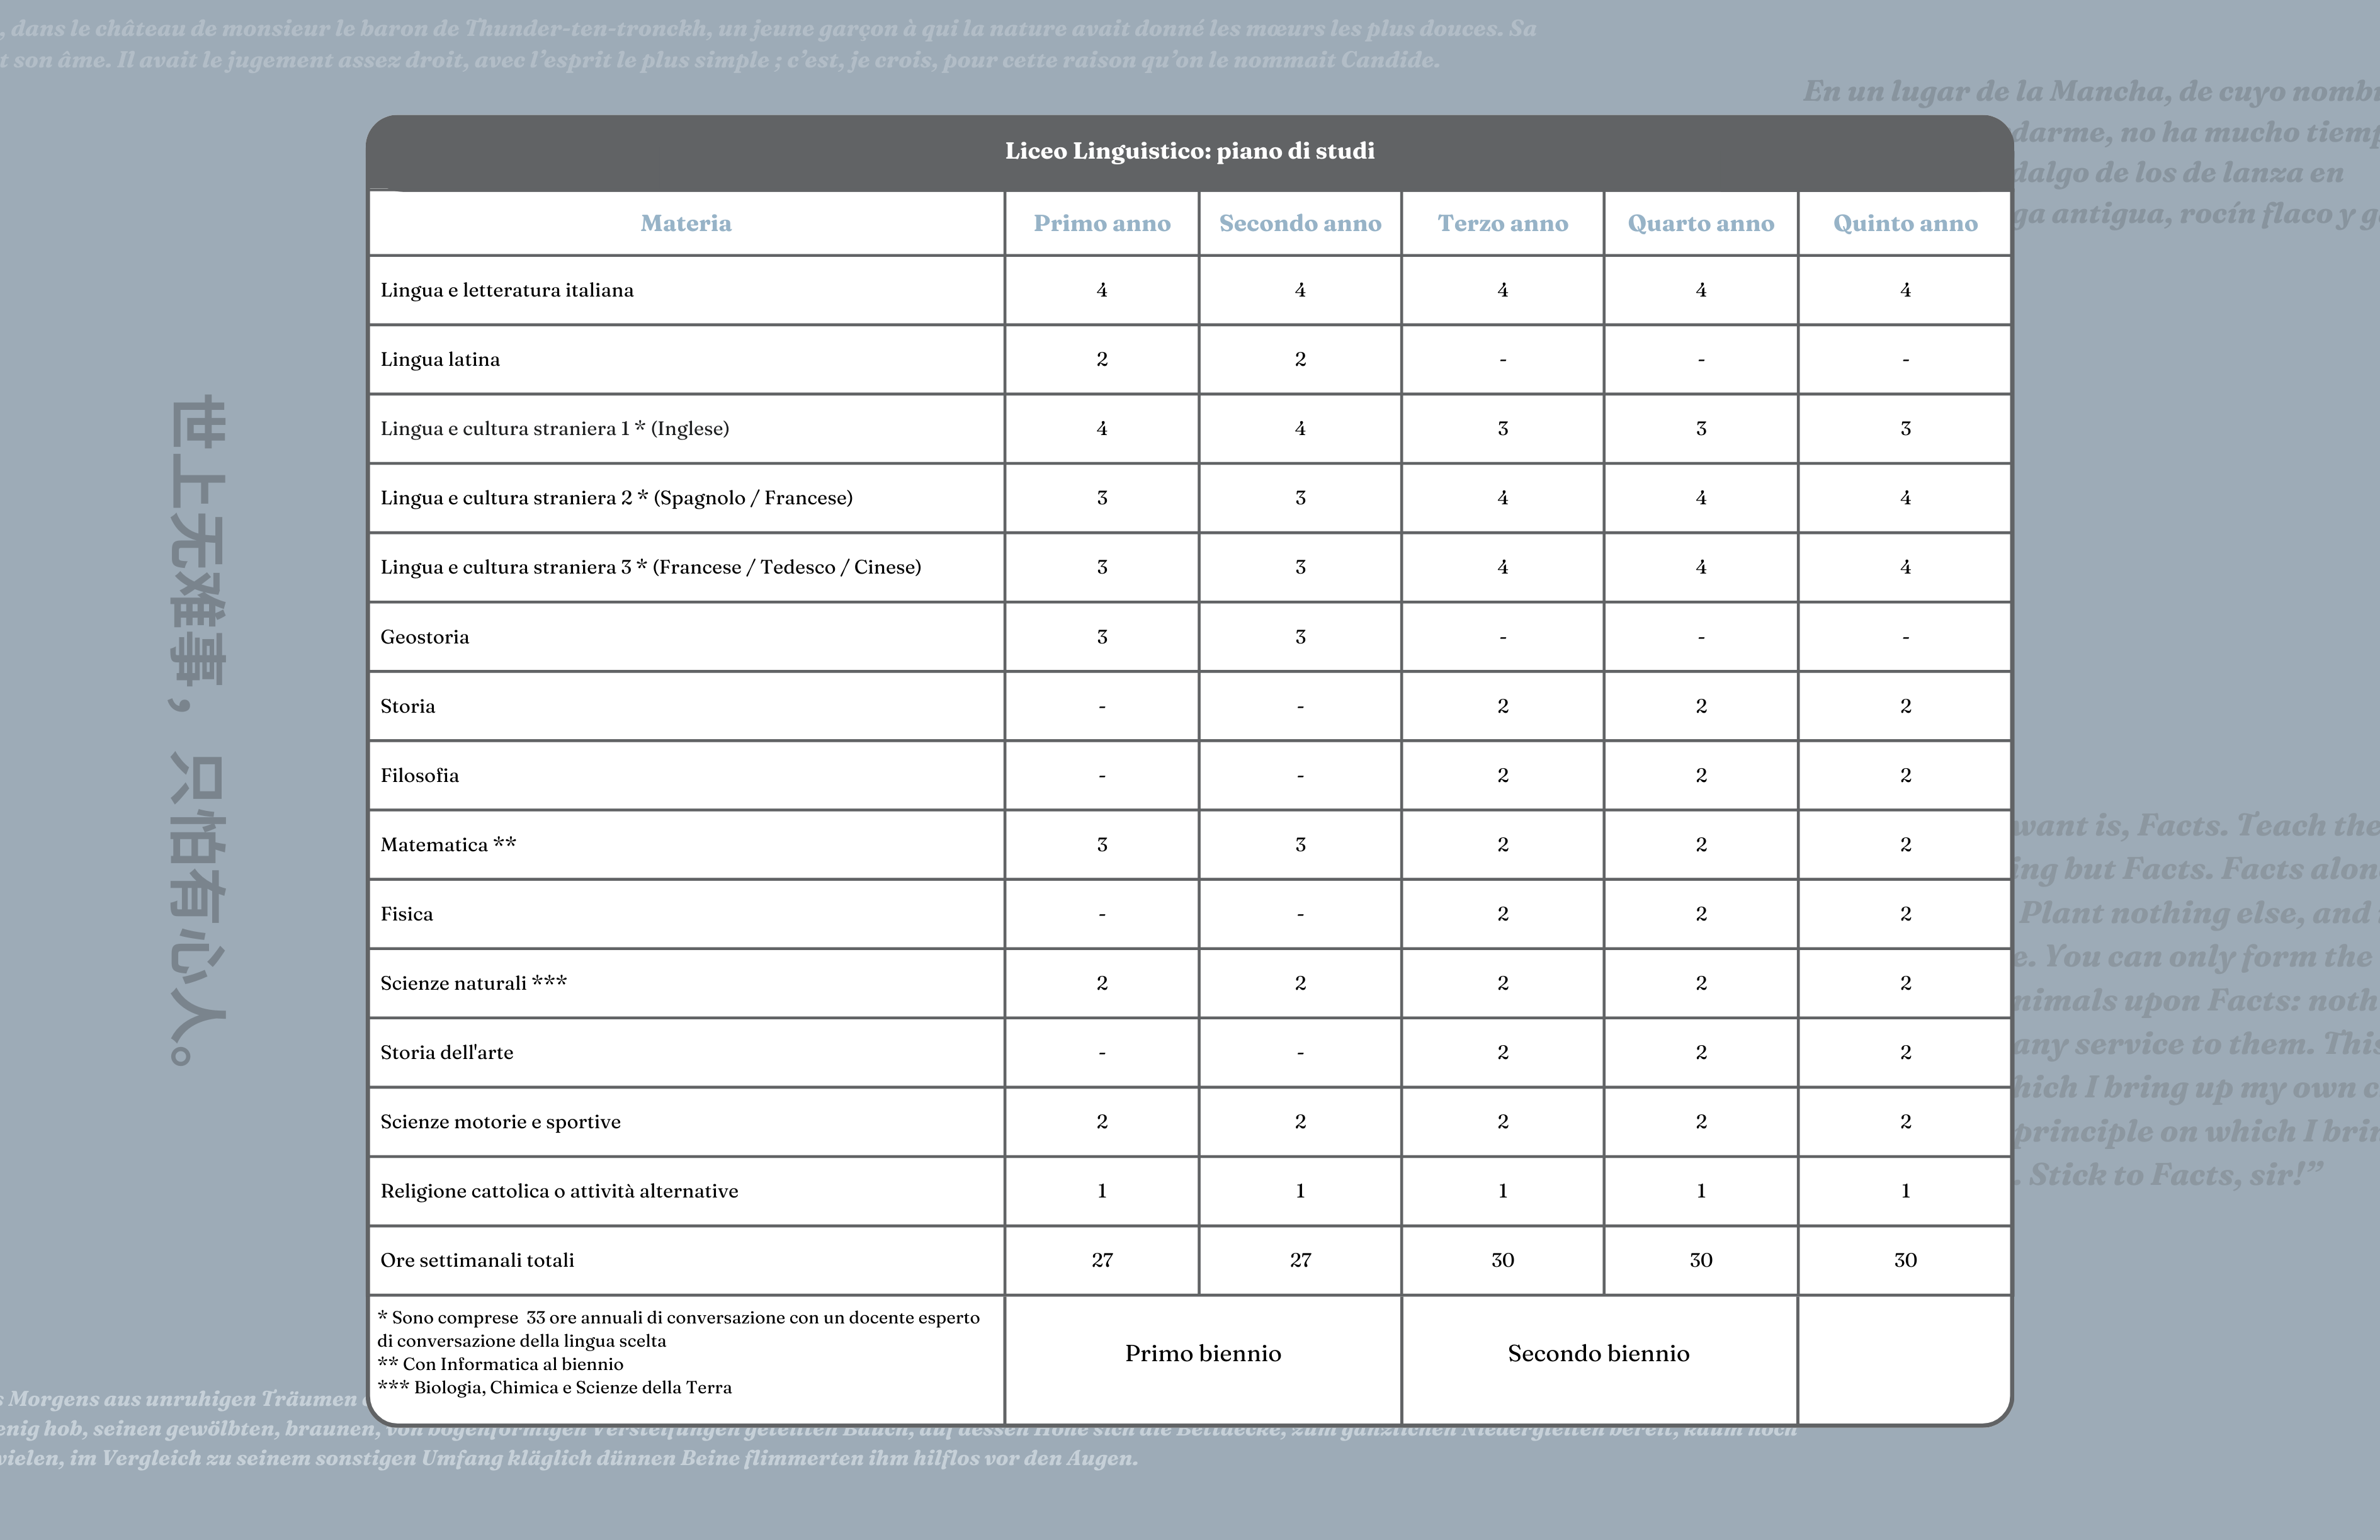This screenshot has width=2380, height=1540.
Task: Select the Materia column header
Action: 686,223
